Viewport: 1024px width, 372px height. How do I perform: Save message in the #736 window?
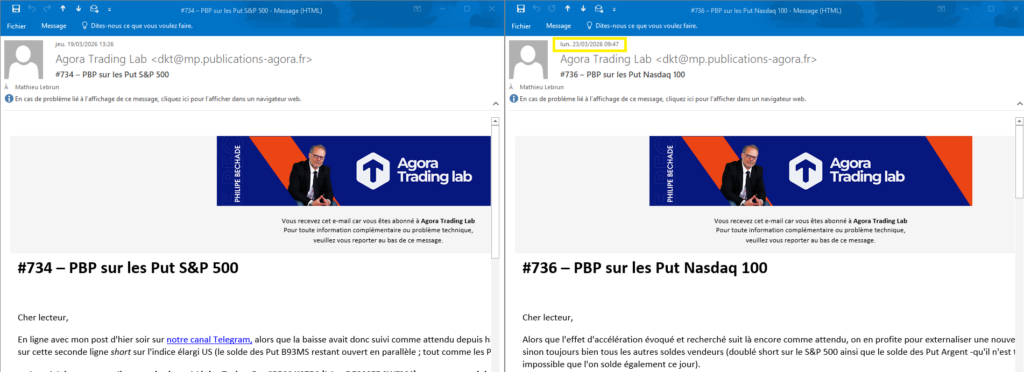click(x=520, y=9)
